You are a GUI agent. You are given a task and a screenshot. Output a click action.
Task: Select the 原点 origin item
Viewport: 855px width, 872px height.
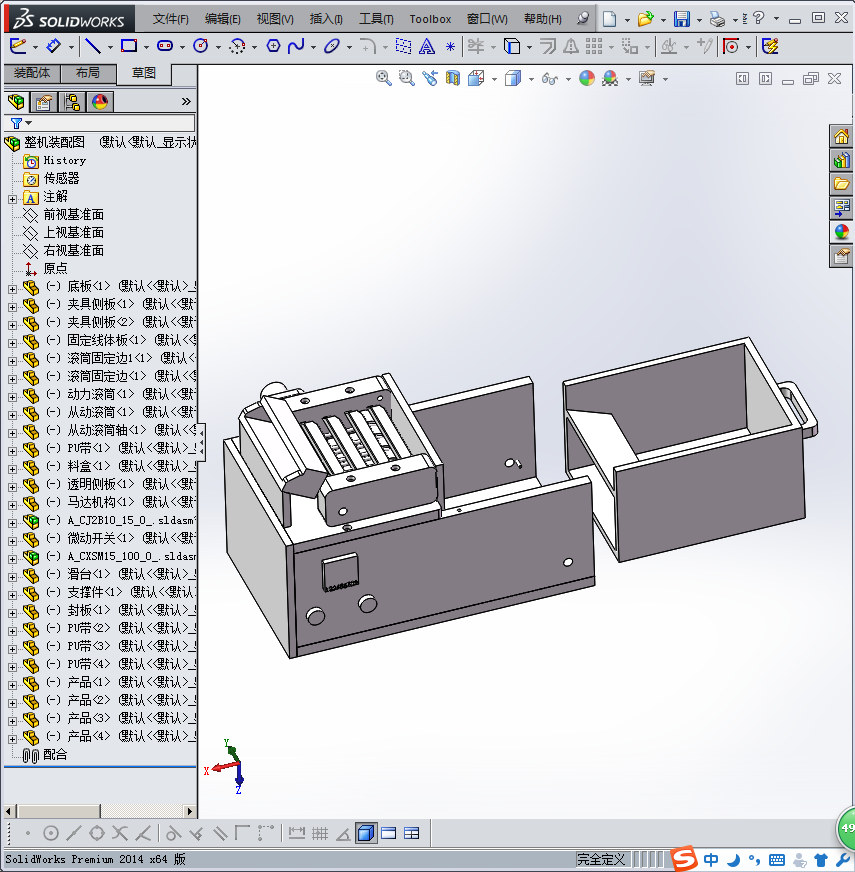55,269
